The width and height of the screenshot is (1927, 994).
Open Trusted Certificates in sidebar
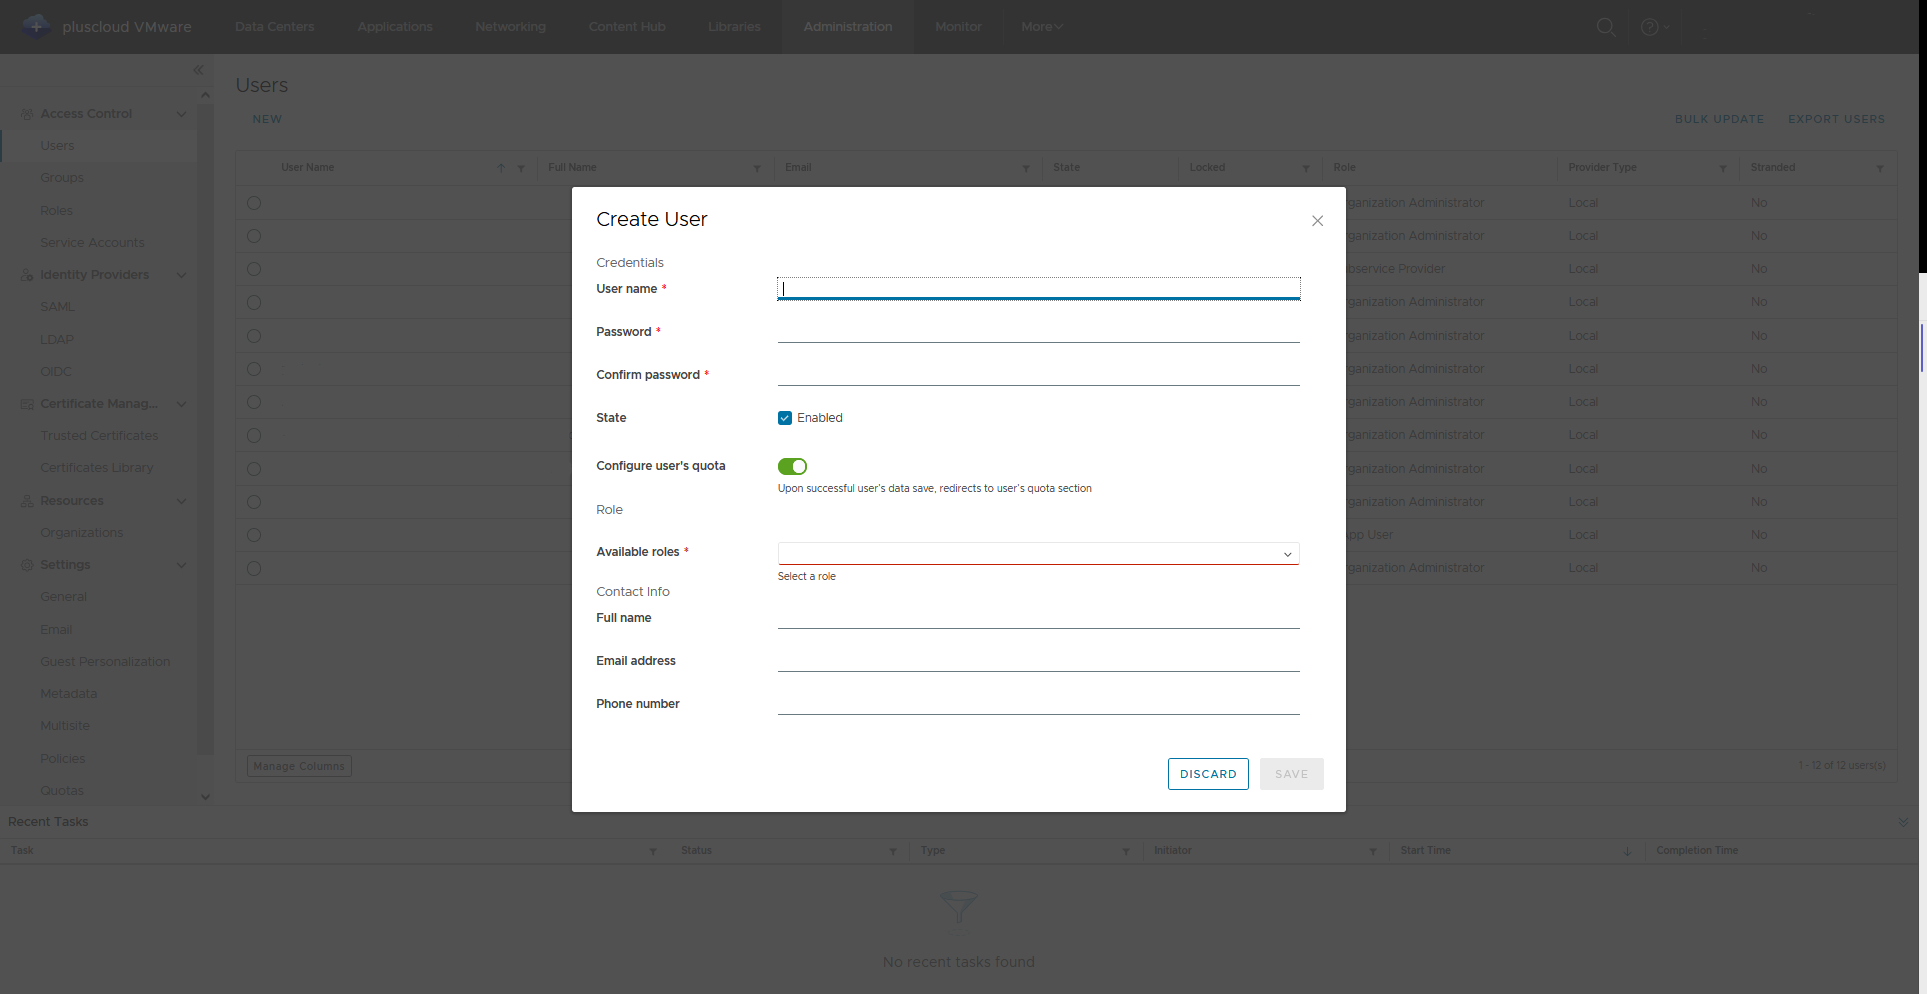pyautogui.click(x=99, y=436)
